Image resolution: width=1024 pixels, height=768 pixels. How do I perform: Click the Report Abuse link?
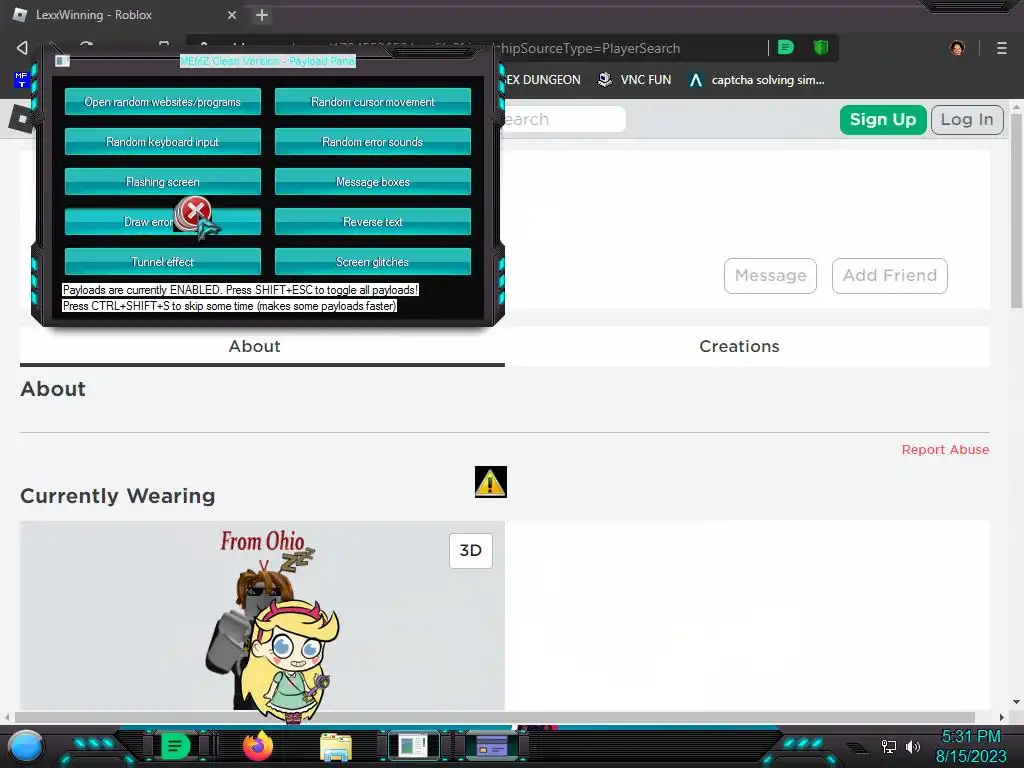(945, 449)
